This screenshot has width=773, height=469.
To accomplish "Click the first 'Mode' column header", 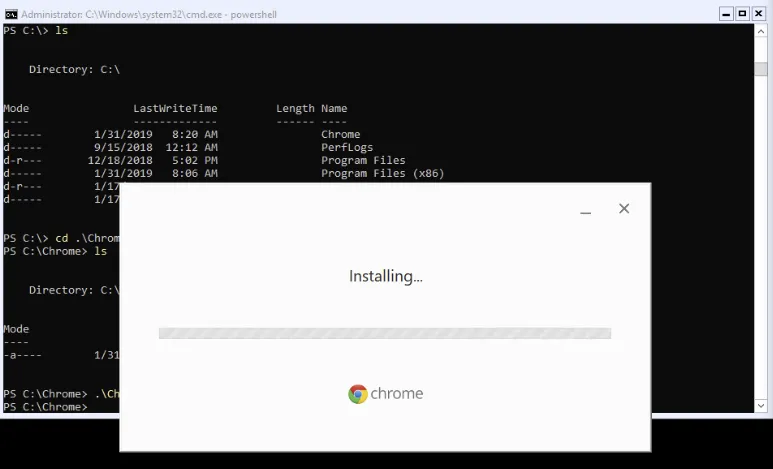I will click(16, 108).
